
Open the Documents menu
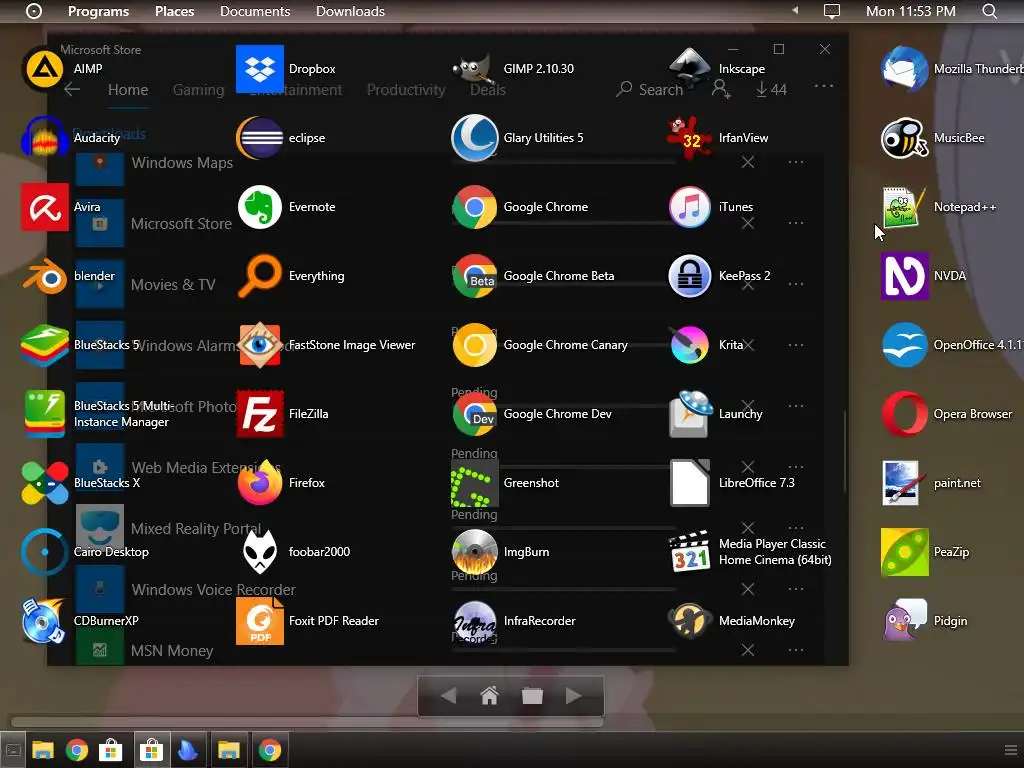[255, 11]
